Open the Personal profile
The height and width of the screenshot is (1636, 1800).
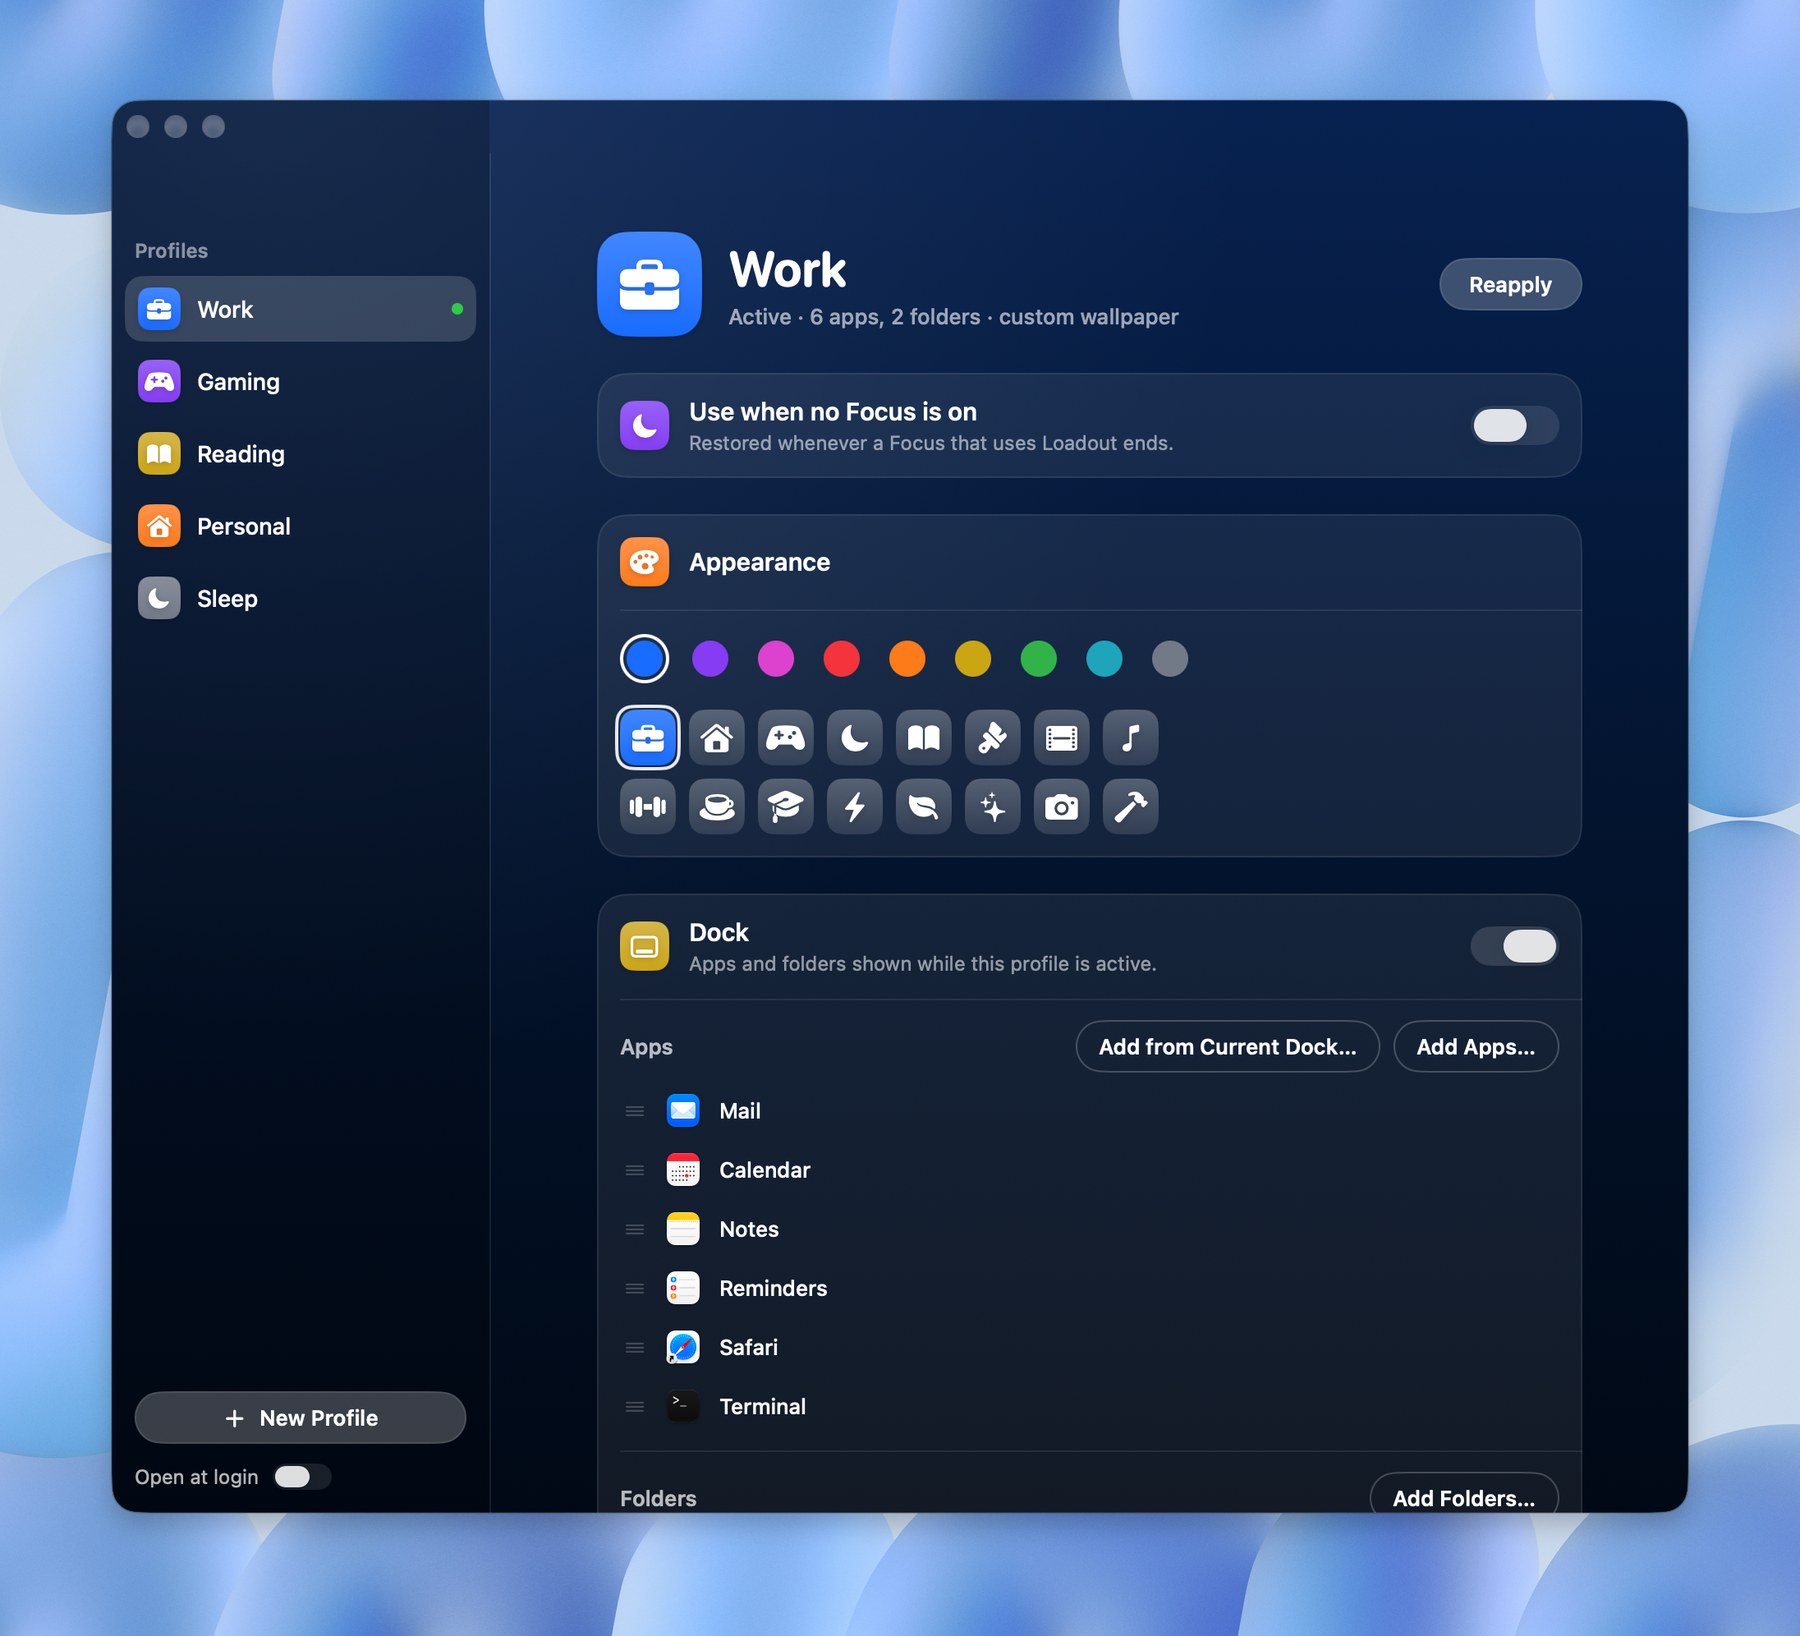pyautogui.click(x=300, y=526)
